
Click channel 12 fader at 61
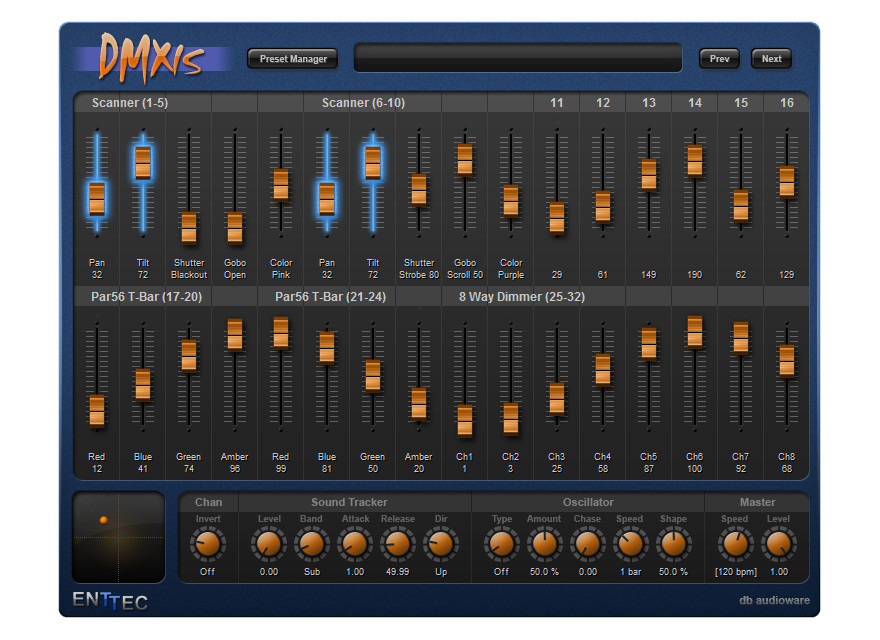[603, 207]
